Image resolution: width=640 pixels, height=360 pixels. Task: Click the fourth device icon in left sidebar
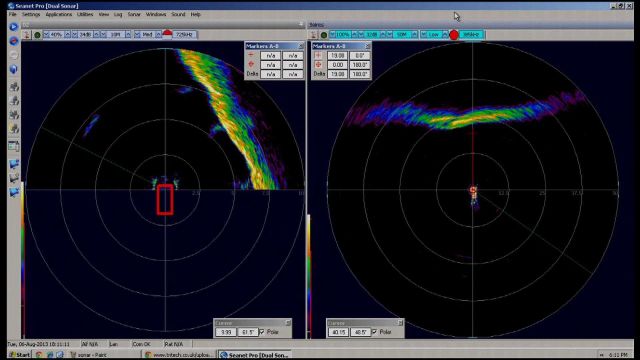pyautogui.click(x=14, y=129)
